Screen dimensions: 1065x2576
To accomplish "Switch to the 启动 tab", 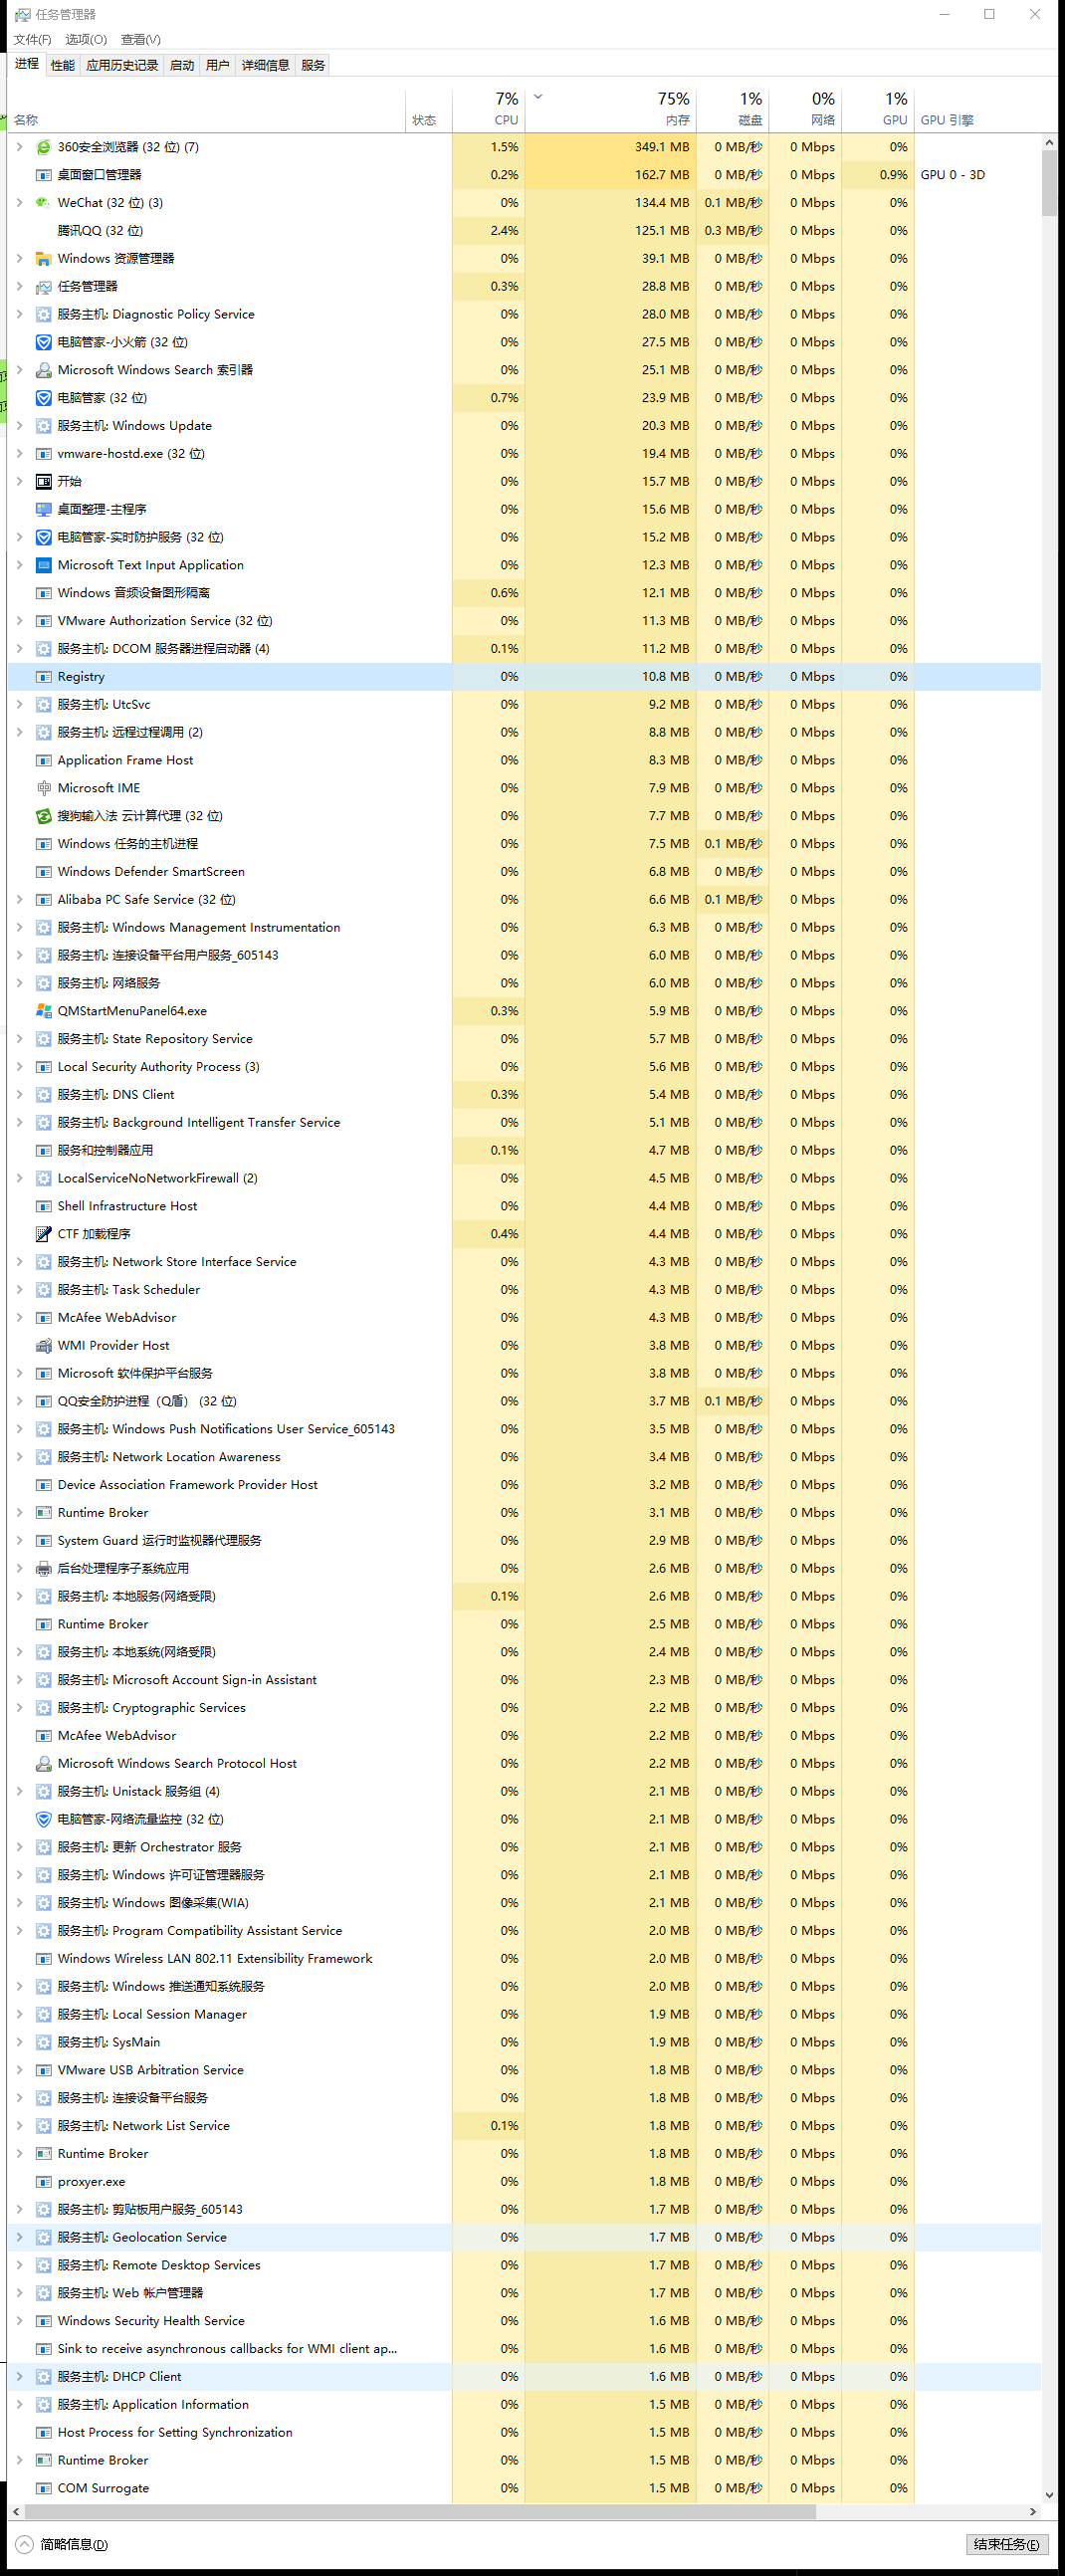I will coord(182,65).
